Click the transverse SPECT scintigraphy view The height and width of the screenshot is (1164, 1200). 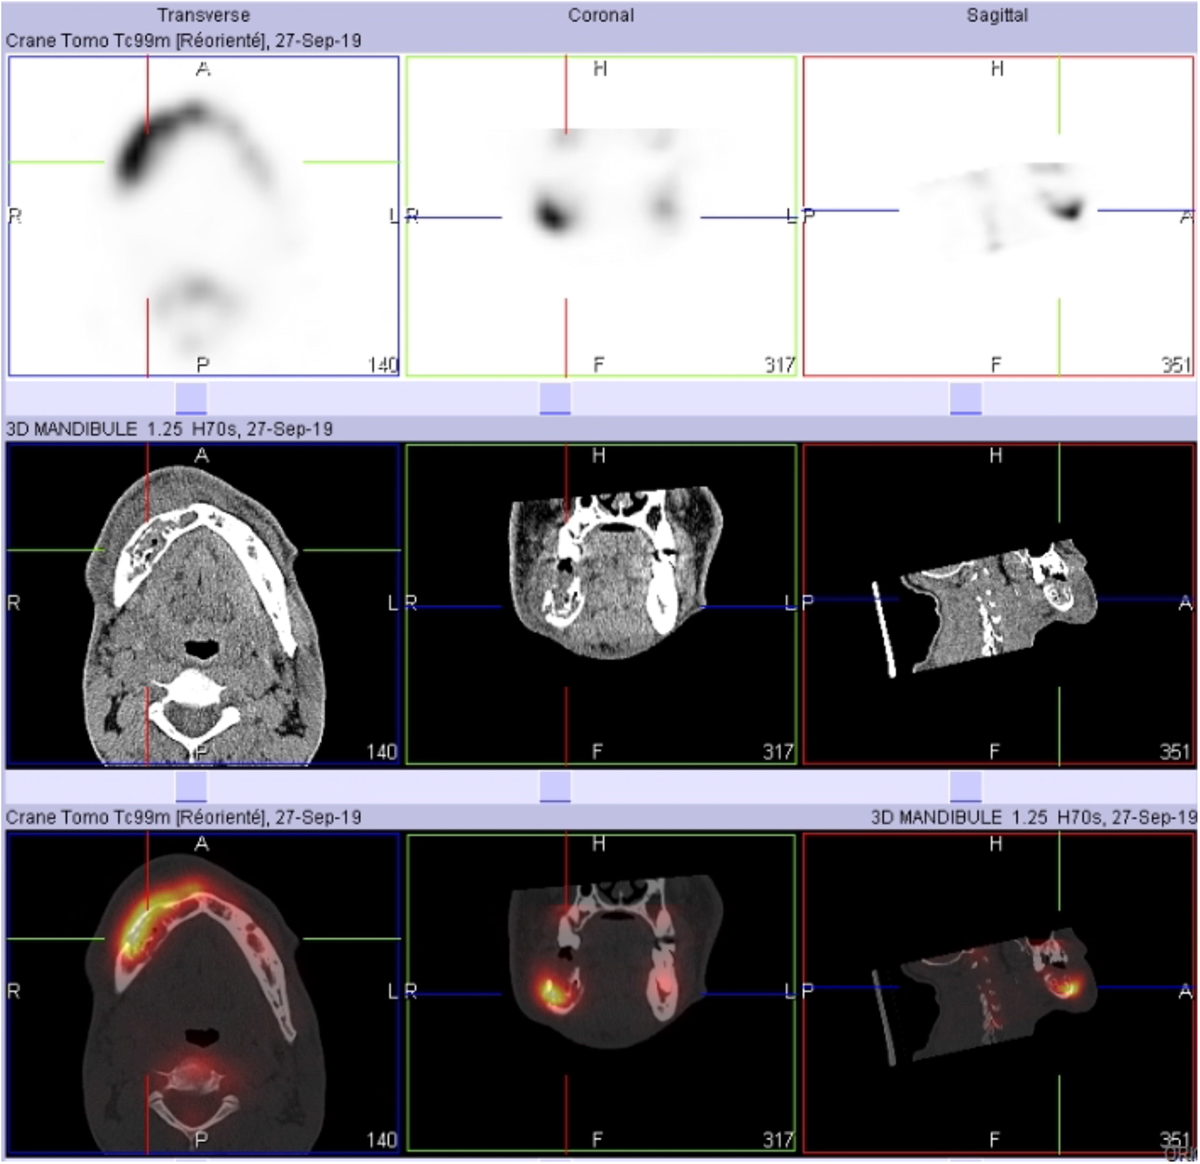coord(204,216)
